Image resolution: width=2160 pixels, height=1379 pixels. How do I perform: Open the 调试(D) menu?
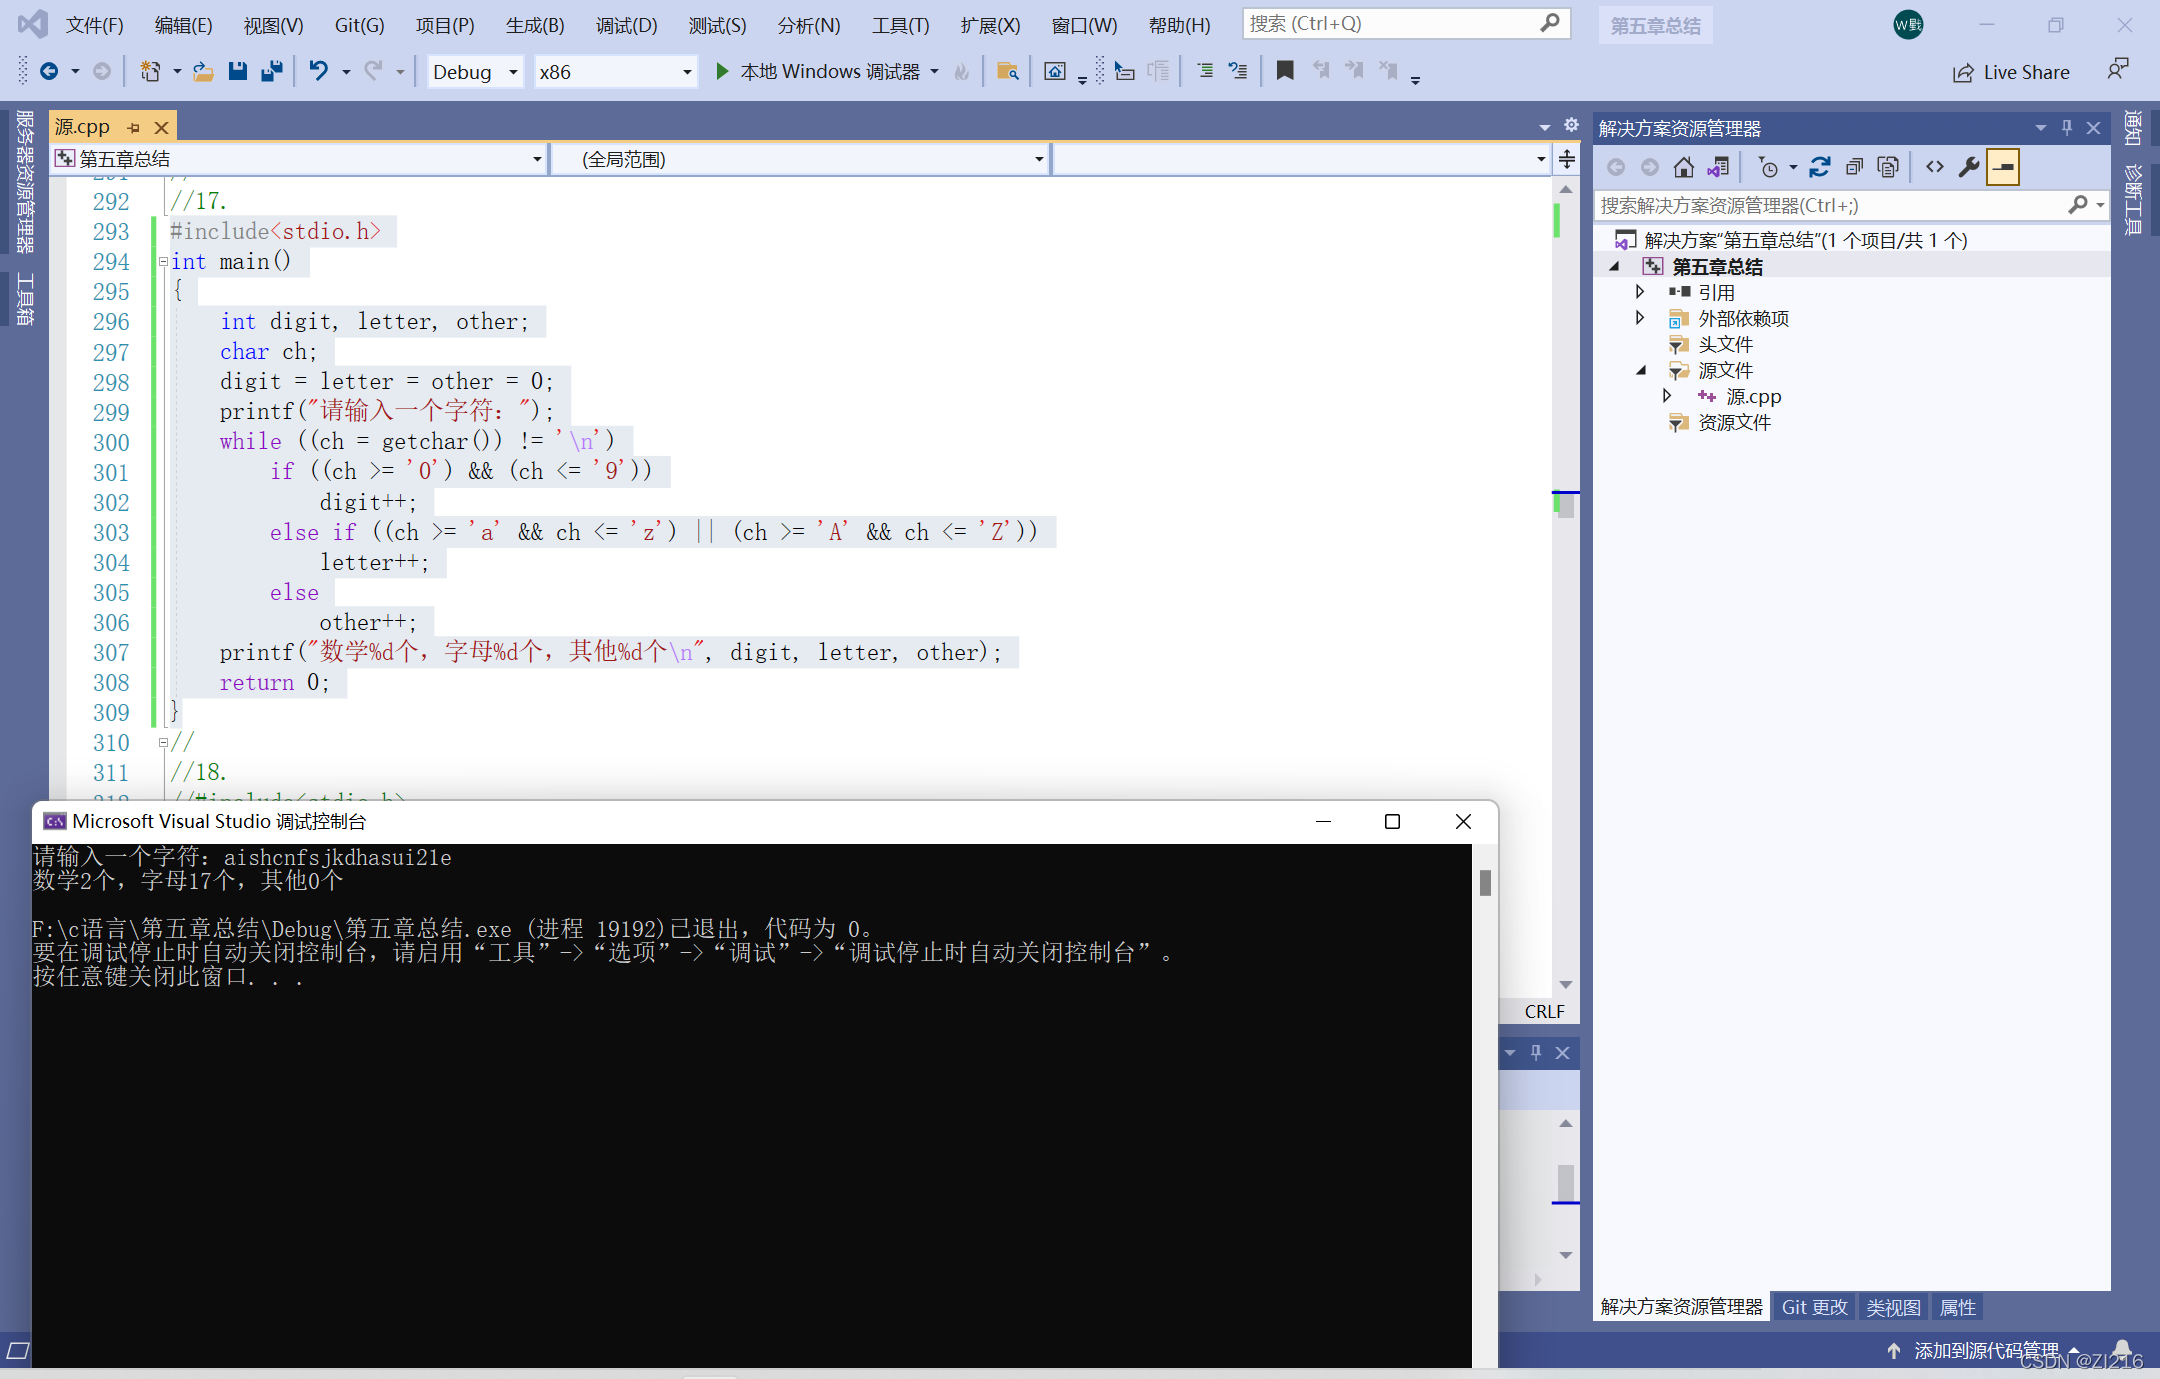tap(627, 25)
